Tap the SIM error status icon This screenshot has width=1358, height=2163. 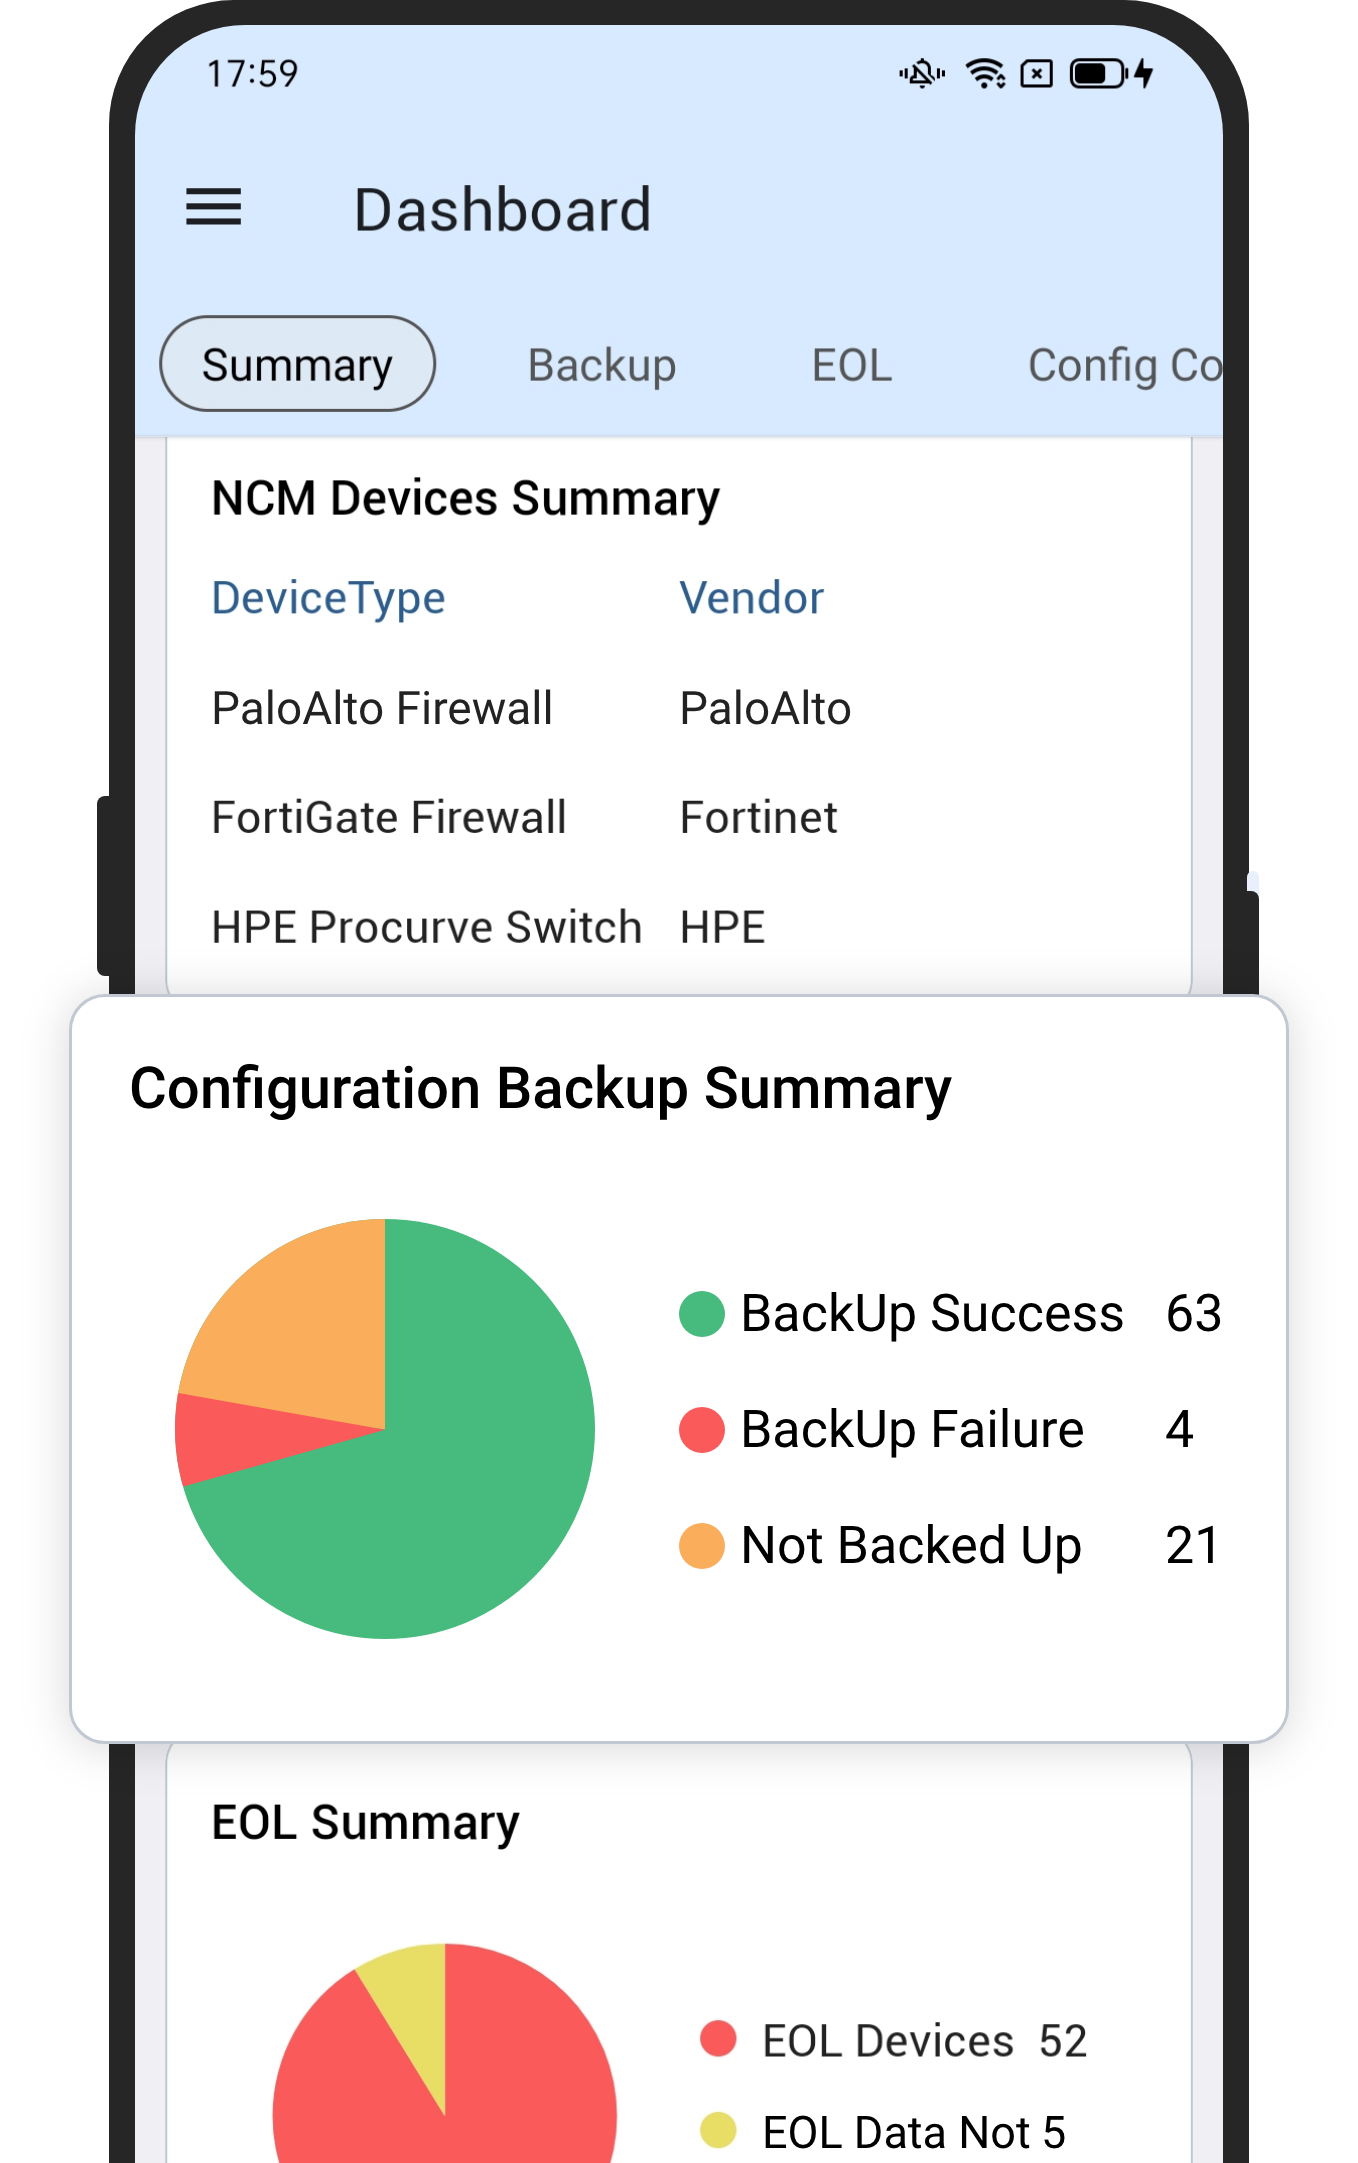coord(1037,74)
